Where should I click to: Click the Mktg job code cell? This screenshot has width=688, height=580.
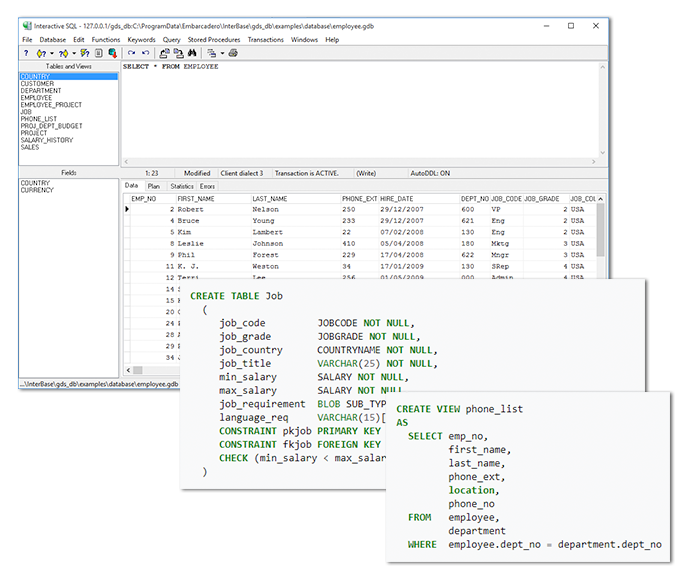point(500,243)
